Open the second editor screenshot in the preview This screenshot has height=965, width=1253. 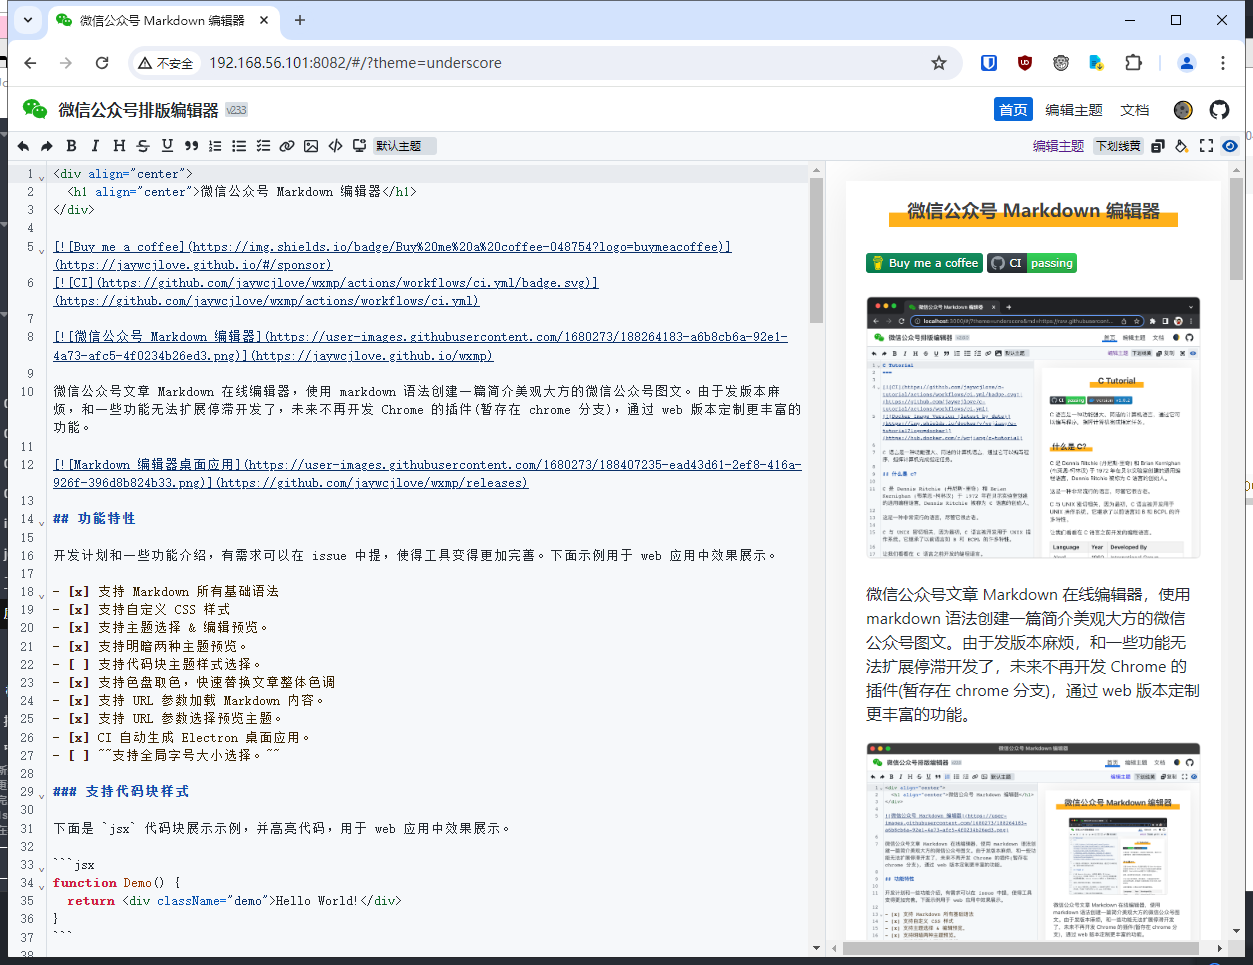click(x=1033, y=841)
